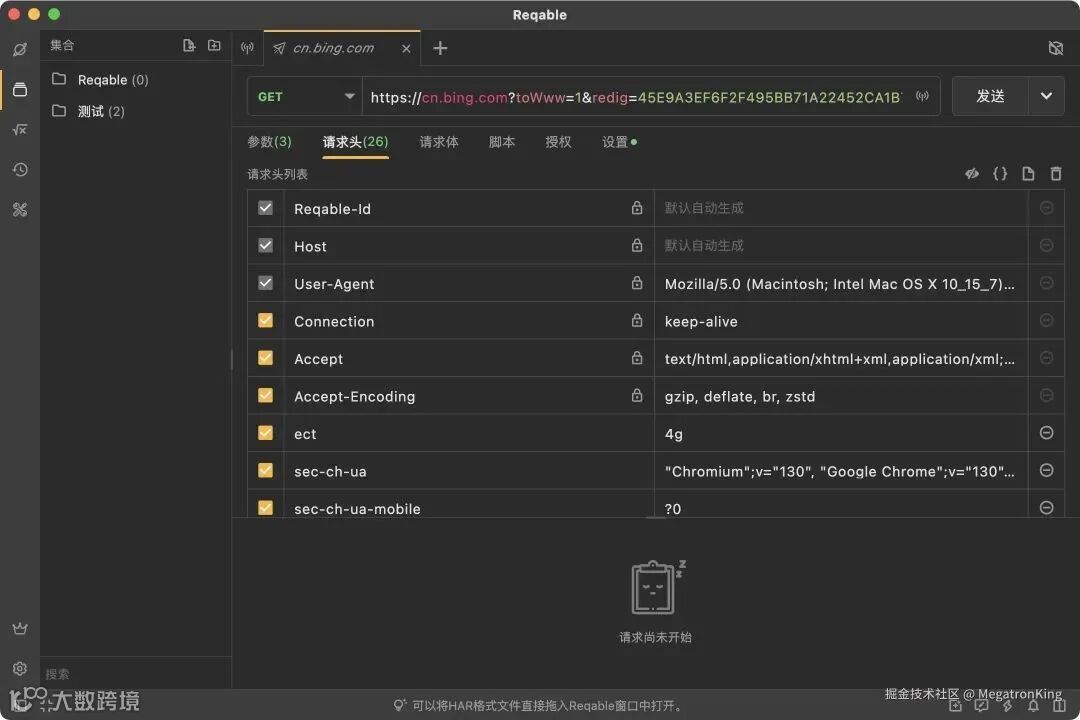Remove the ect header row
Image resolution: width=1080 pixels, height=720 pixels.
[x=1046, y=433]
